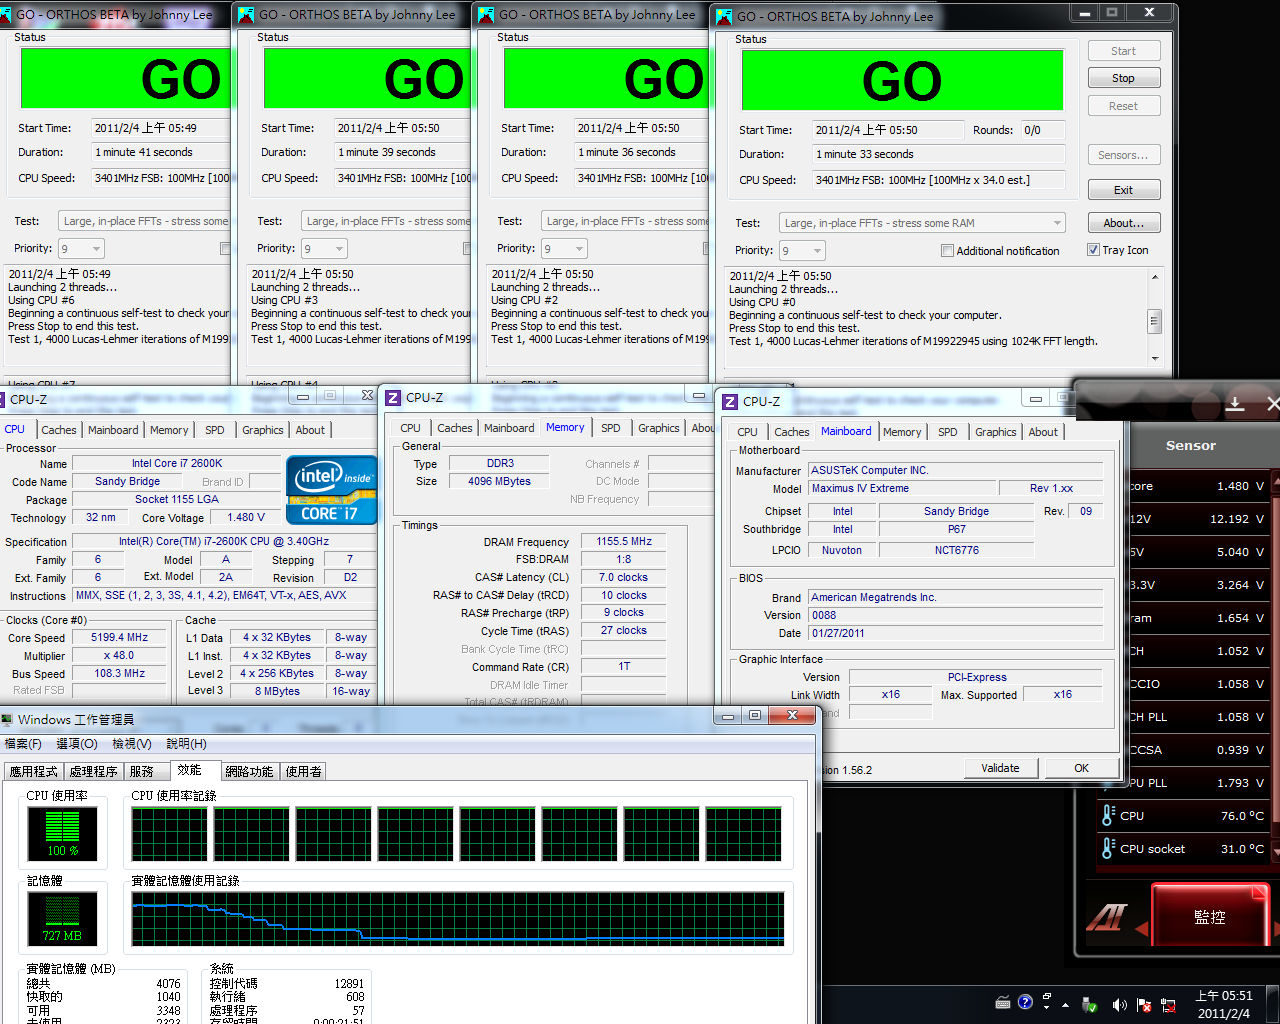Viewport: 1280px width, 1024px height.
Task: Click the Z icon of the CPU-Z Mainboard window
Action: [730, 402]
